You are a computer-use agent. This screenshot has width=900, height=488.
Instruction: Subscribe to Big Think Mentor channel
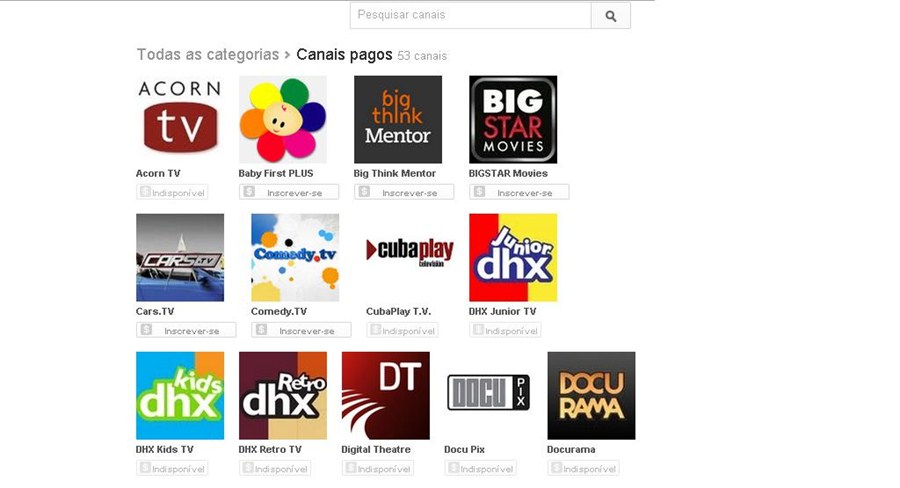[x=403, y=192]
